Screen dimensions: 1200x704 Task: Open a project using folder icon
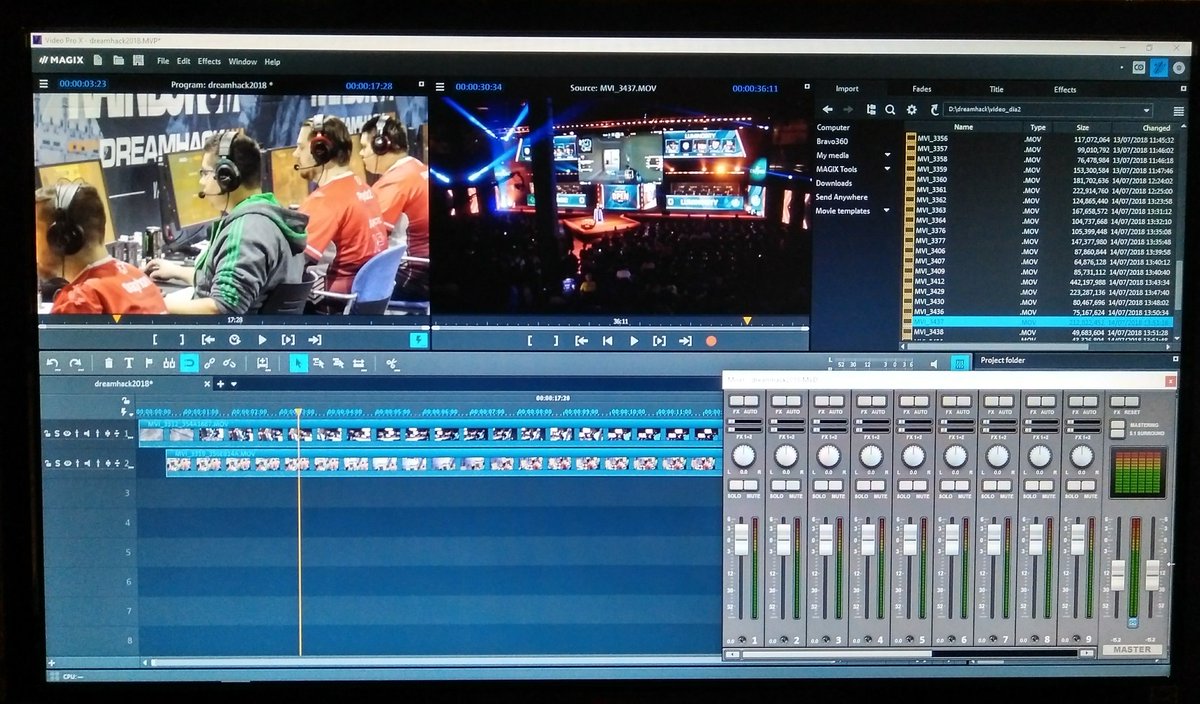coord(118,61)
